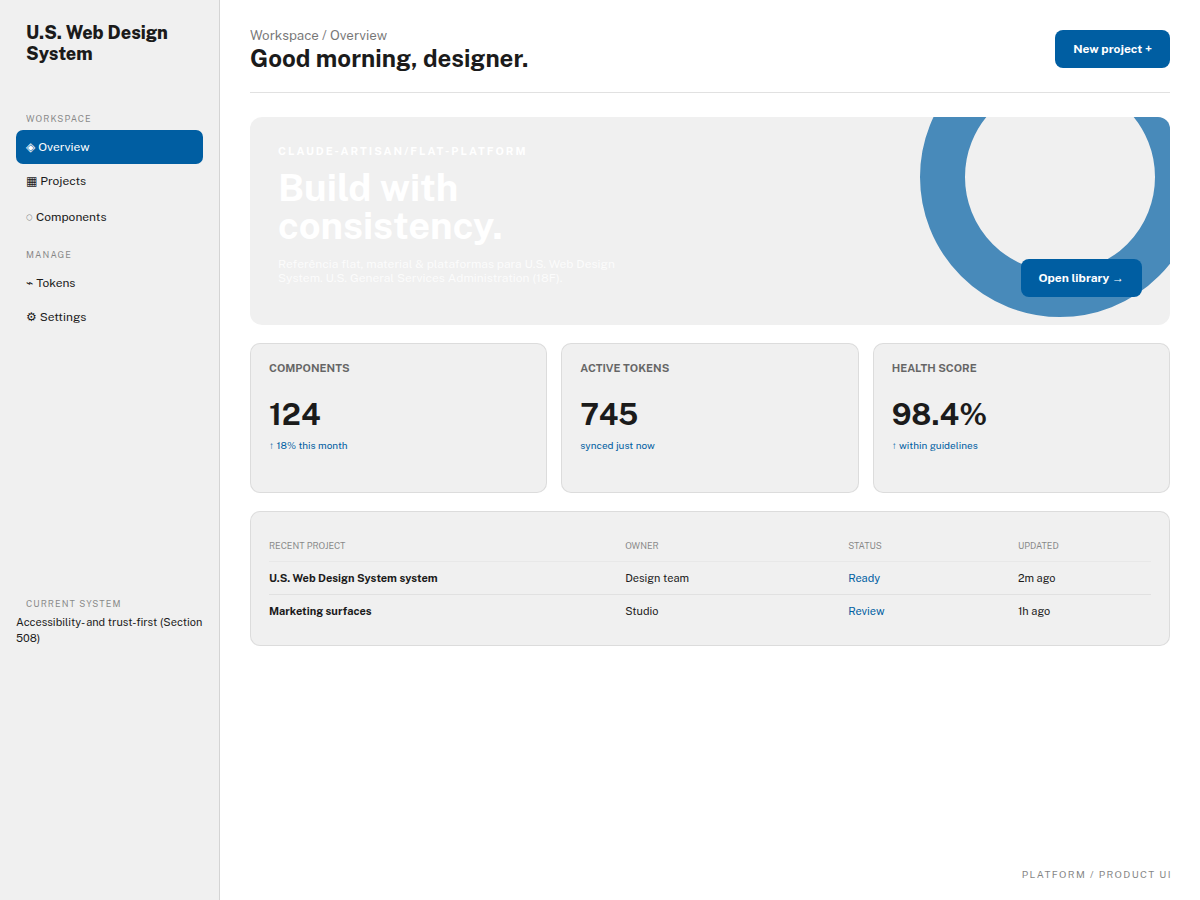Viewport: 1200px width, 900px height.
Task: Click the Build with consistency banner heading
Action: pos(390,208)
